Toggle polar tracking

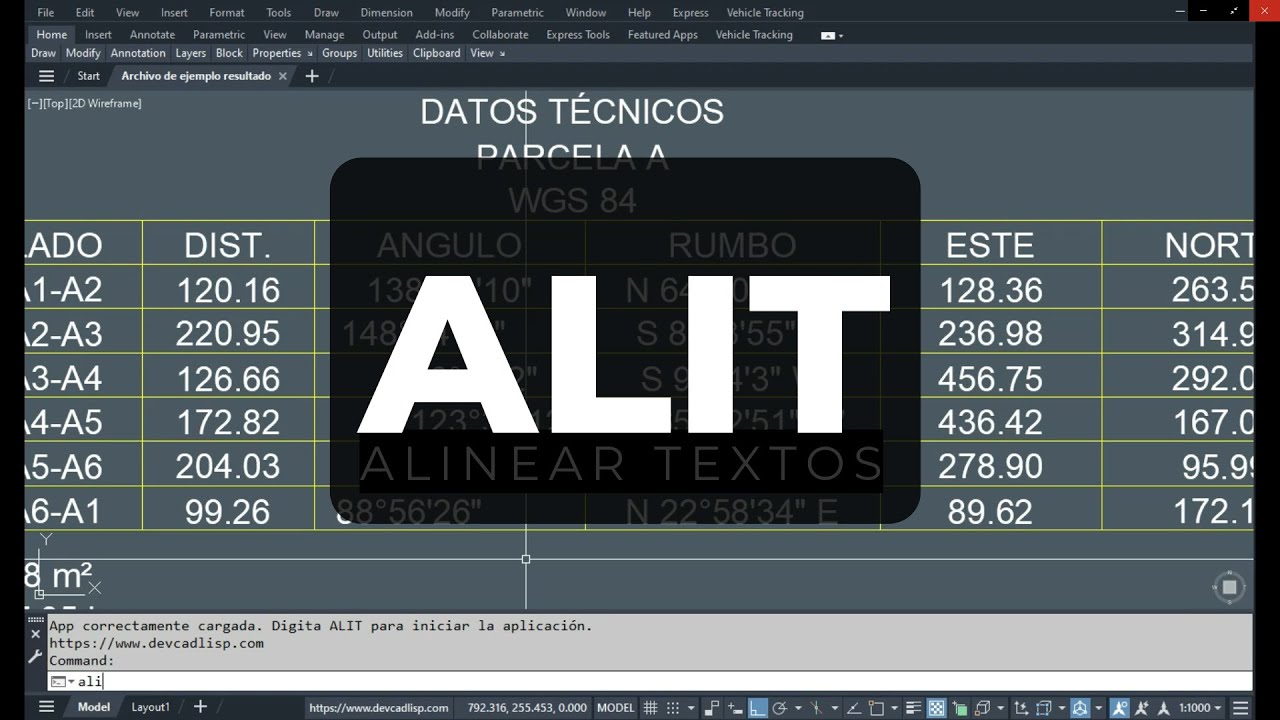[x=780, y=708]
